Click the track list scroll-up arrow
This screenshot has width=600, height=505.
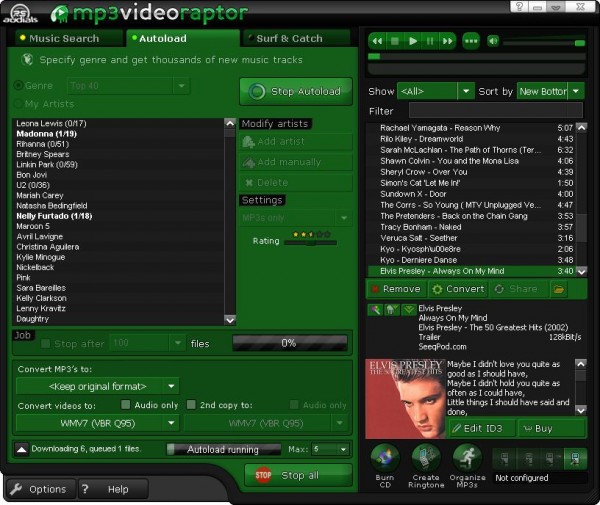pyautogui.click(x=581, y=128)
